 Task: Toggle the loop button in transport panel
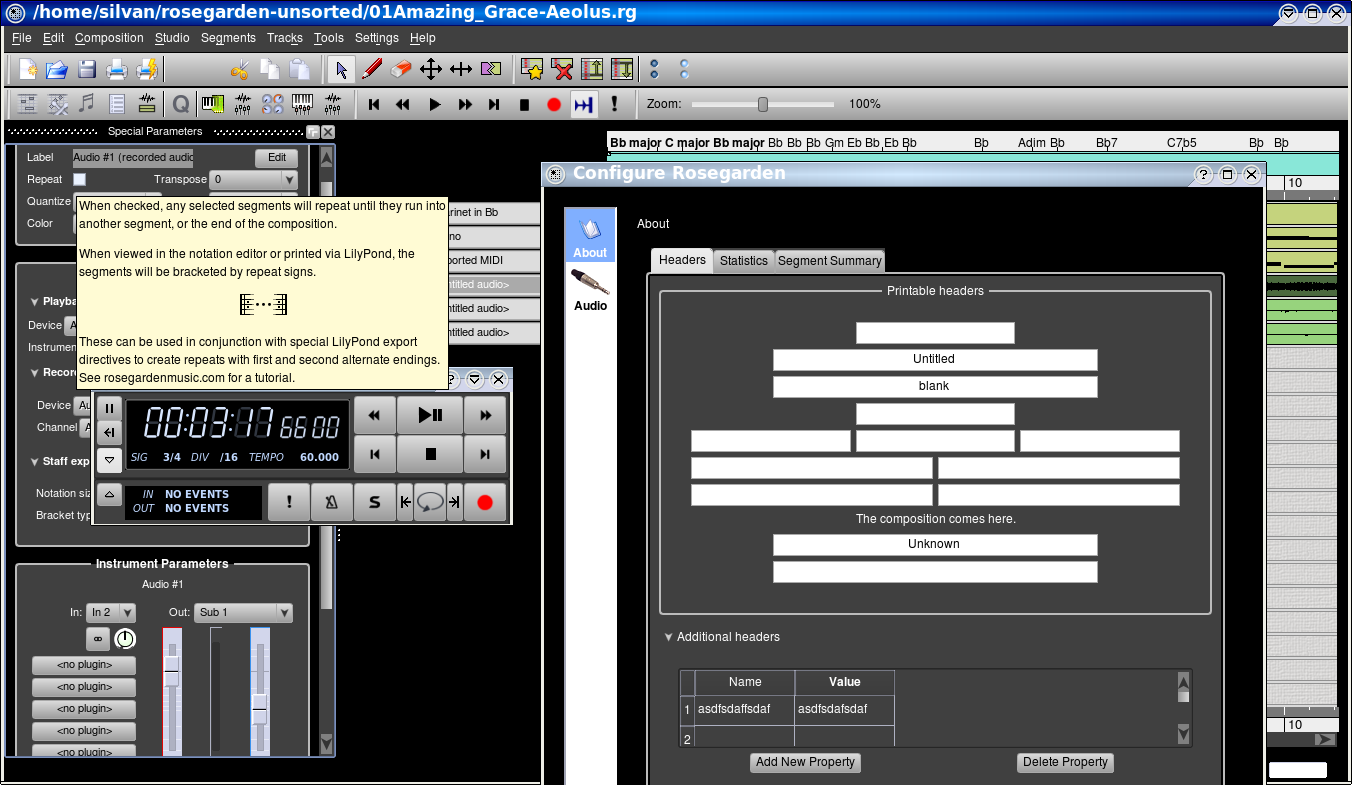pyautogui.click(x=430, y=502)
